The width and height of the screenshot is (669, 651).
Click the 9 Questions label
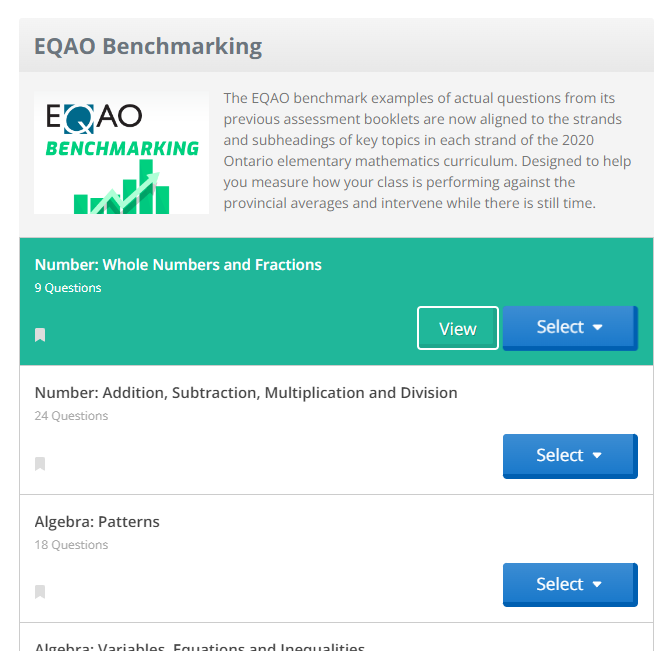[x=68, y=288]
